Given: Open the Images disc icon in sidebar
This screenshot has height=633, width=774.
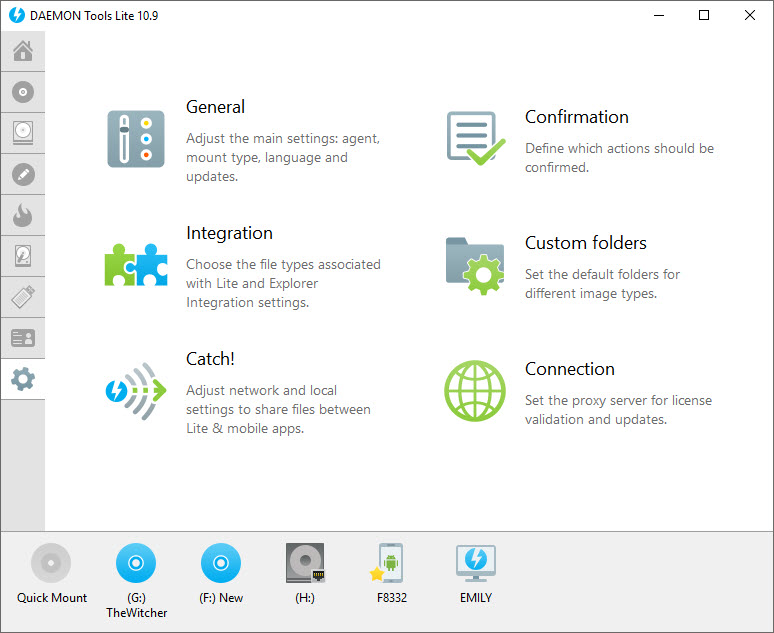Looking at the screenshot, I should 23,92.
